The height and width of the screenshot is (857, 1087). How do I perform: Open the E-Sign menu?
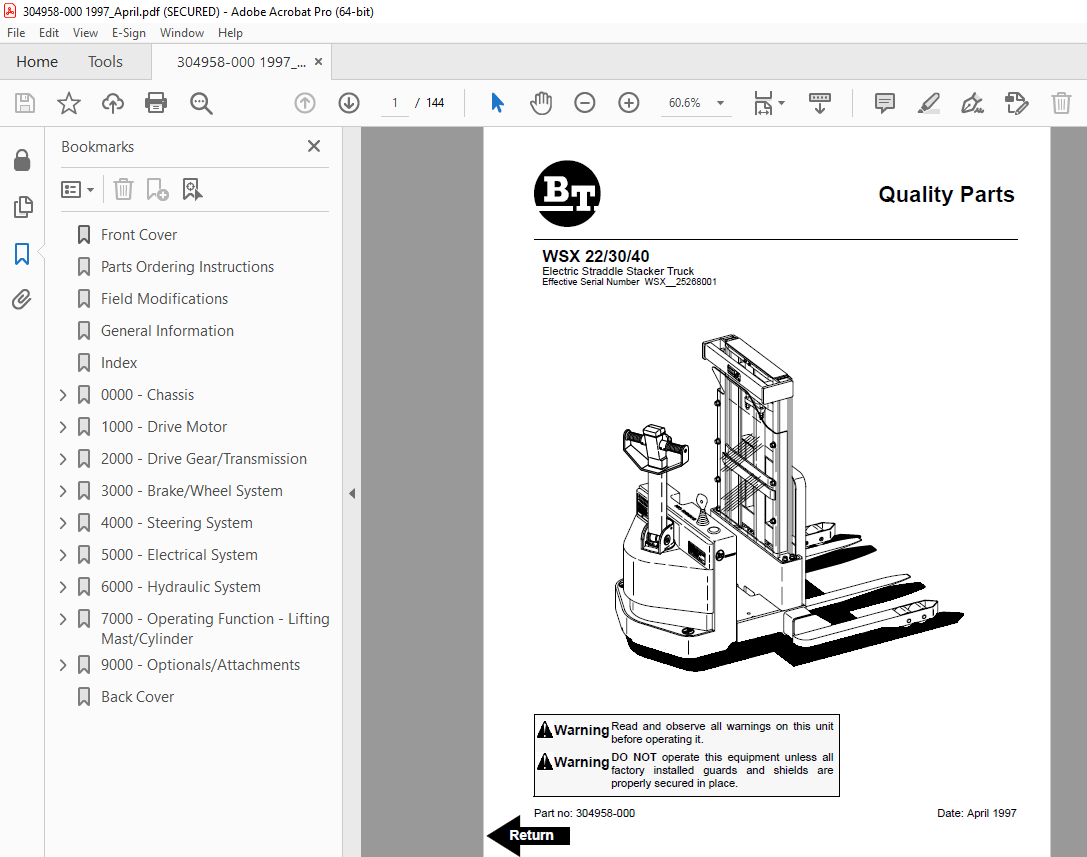point(129,33)
